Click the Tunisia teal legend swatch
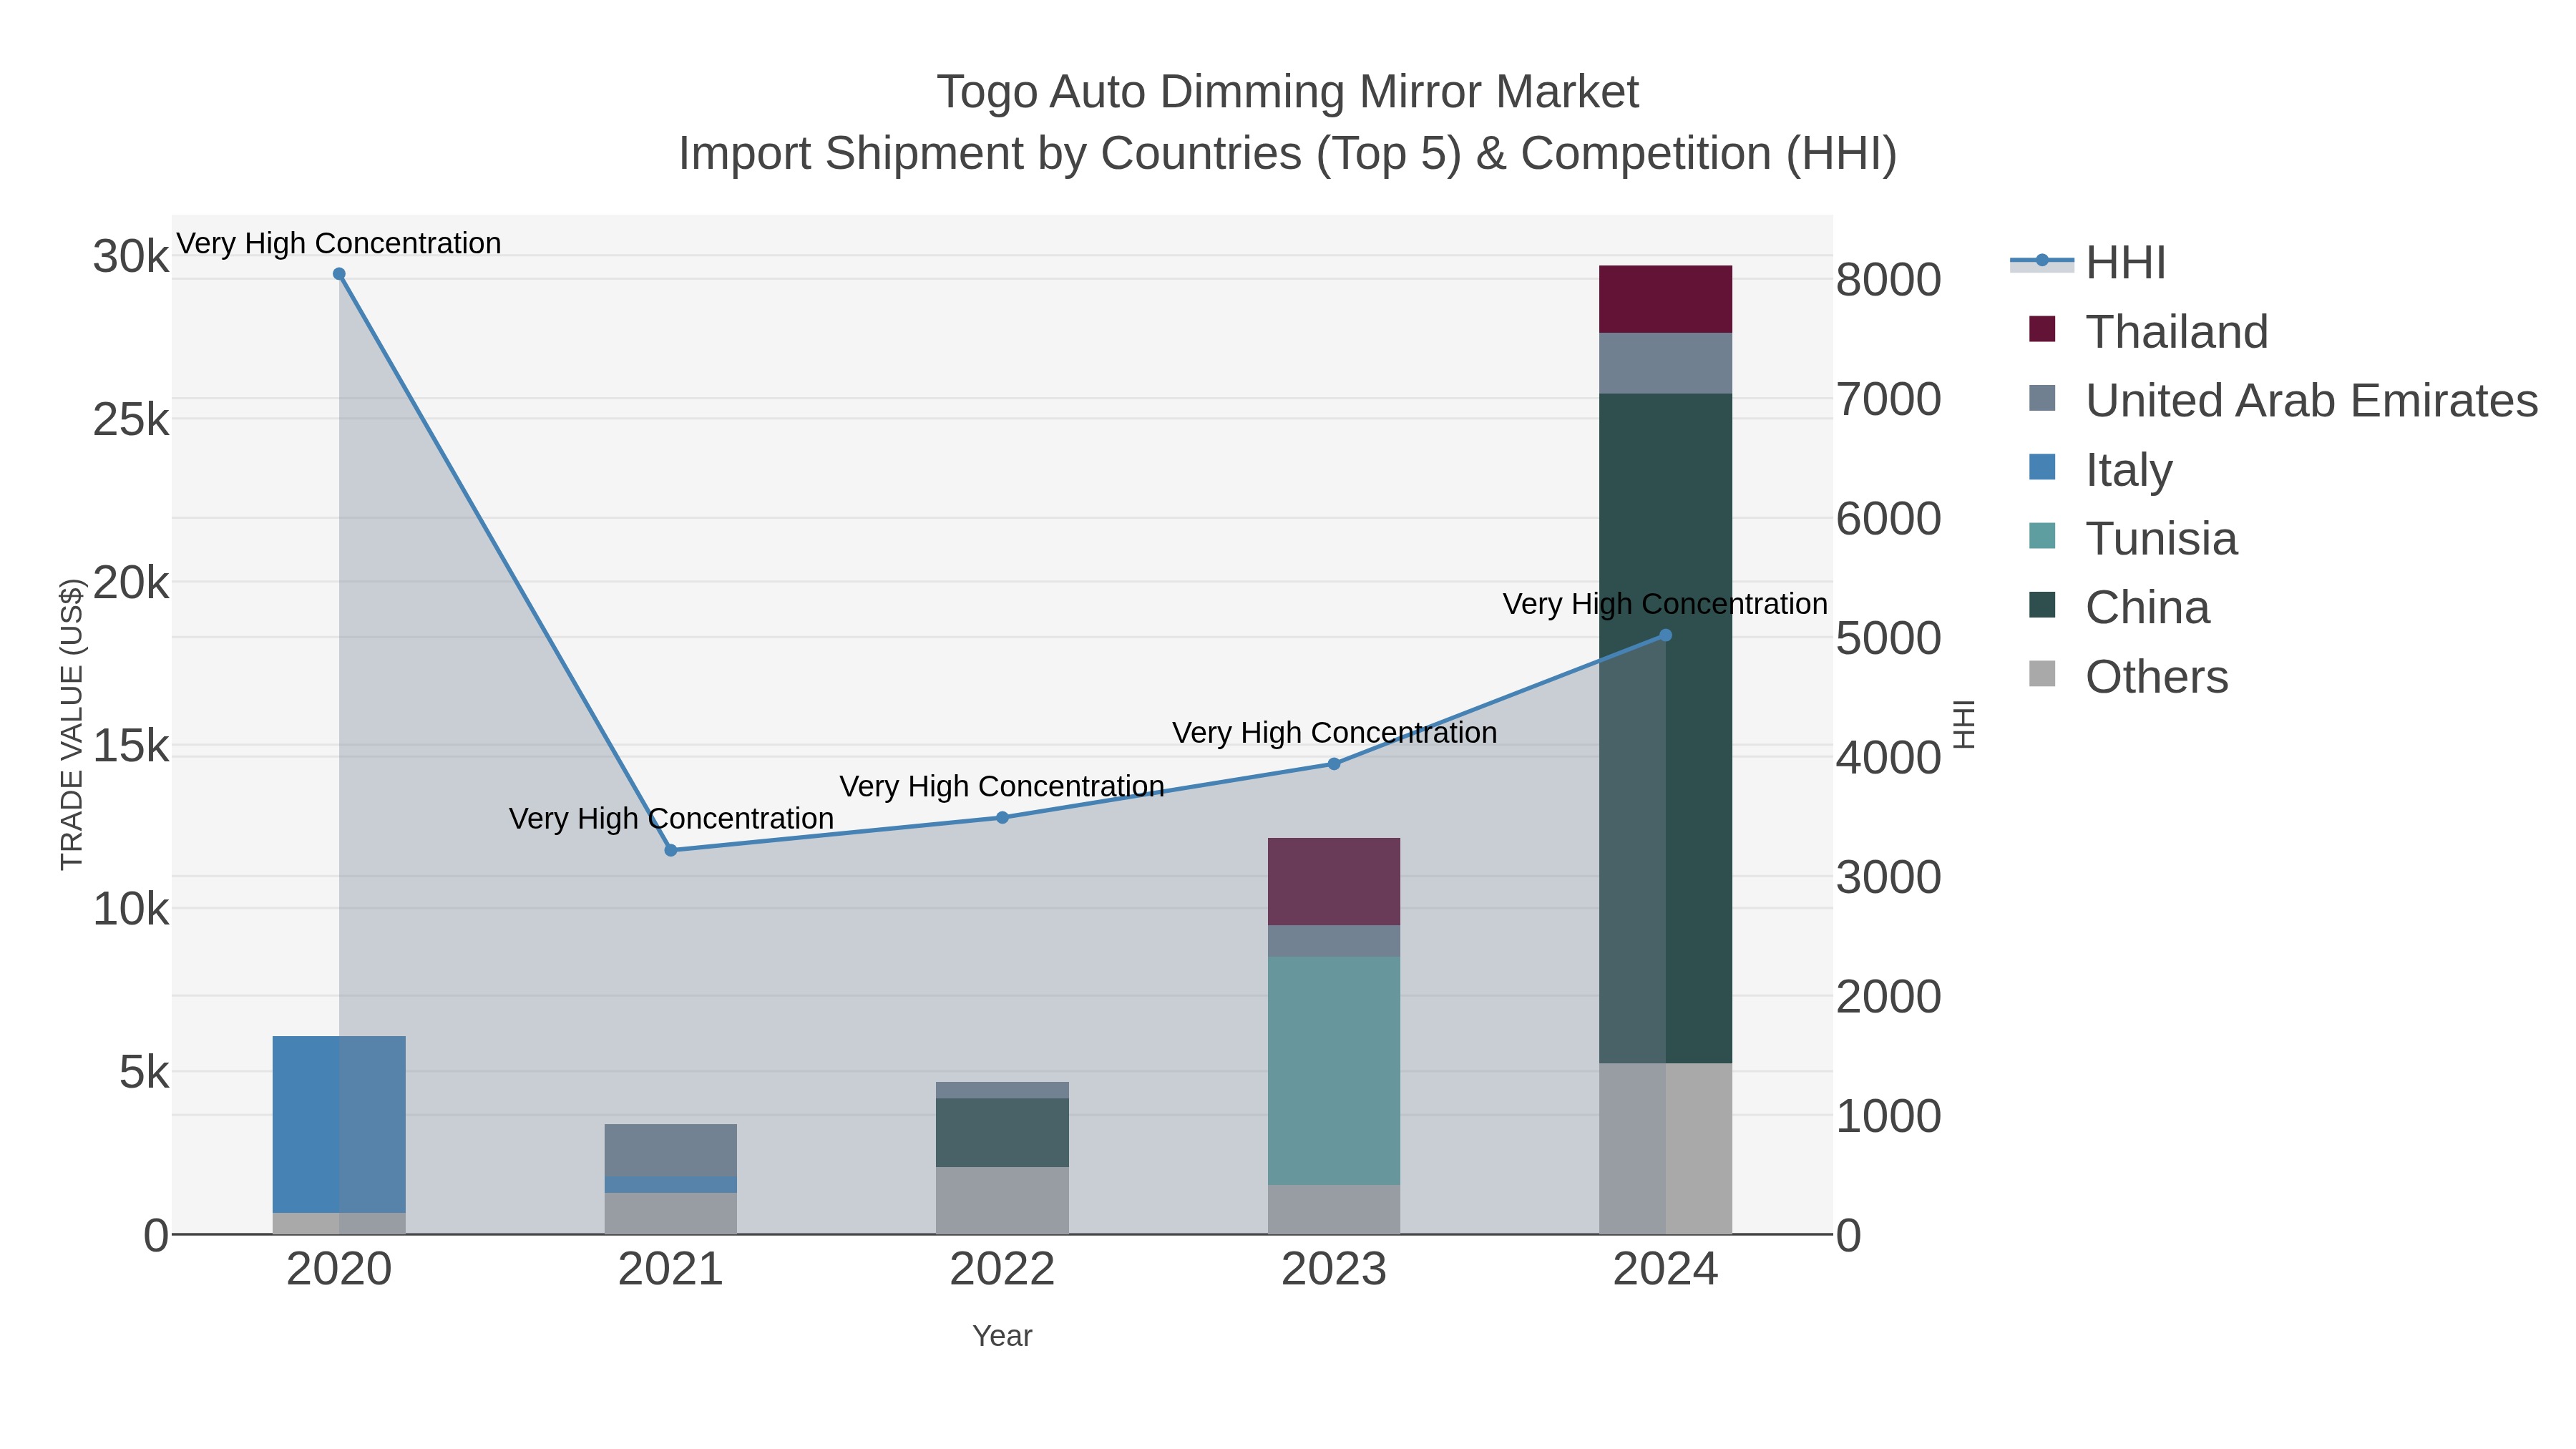 click(x=2042, y=536)
